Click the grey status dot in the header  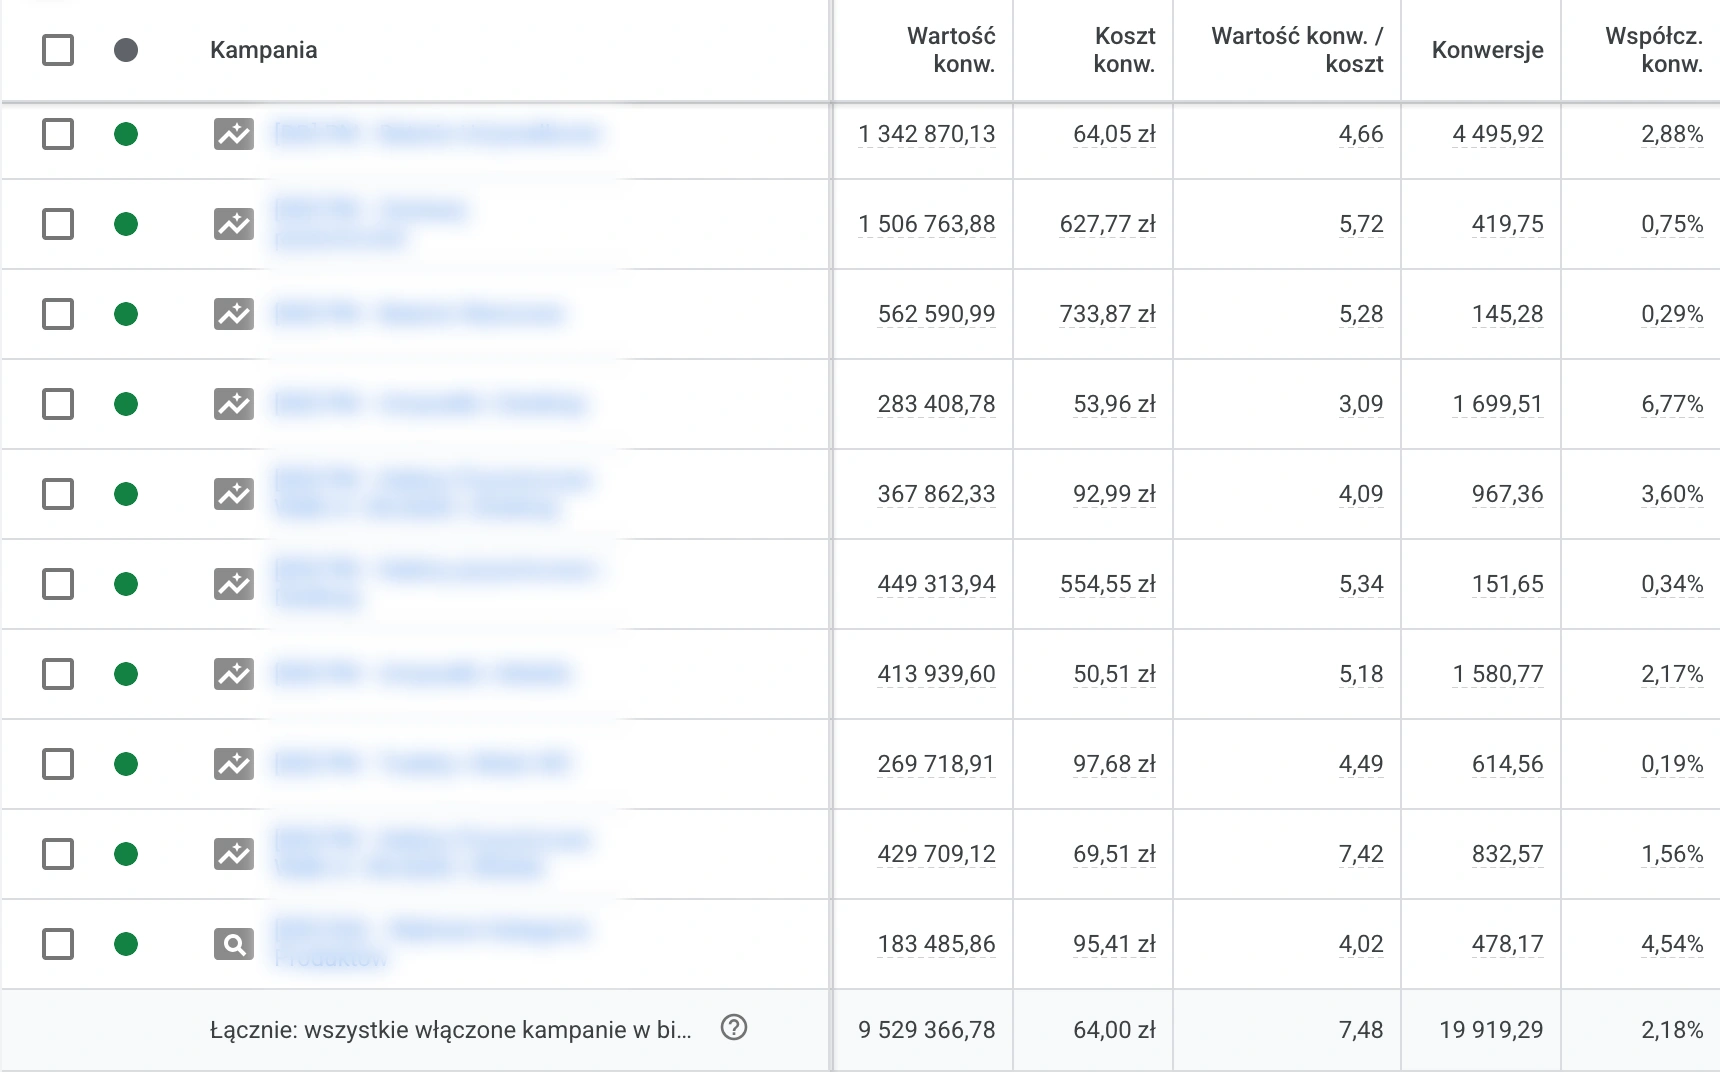click(126, 50)
